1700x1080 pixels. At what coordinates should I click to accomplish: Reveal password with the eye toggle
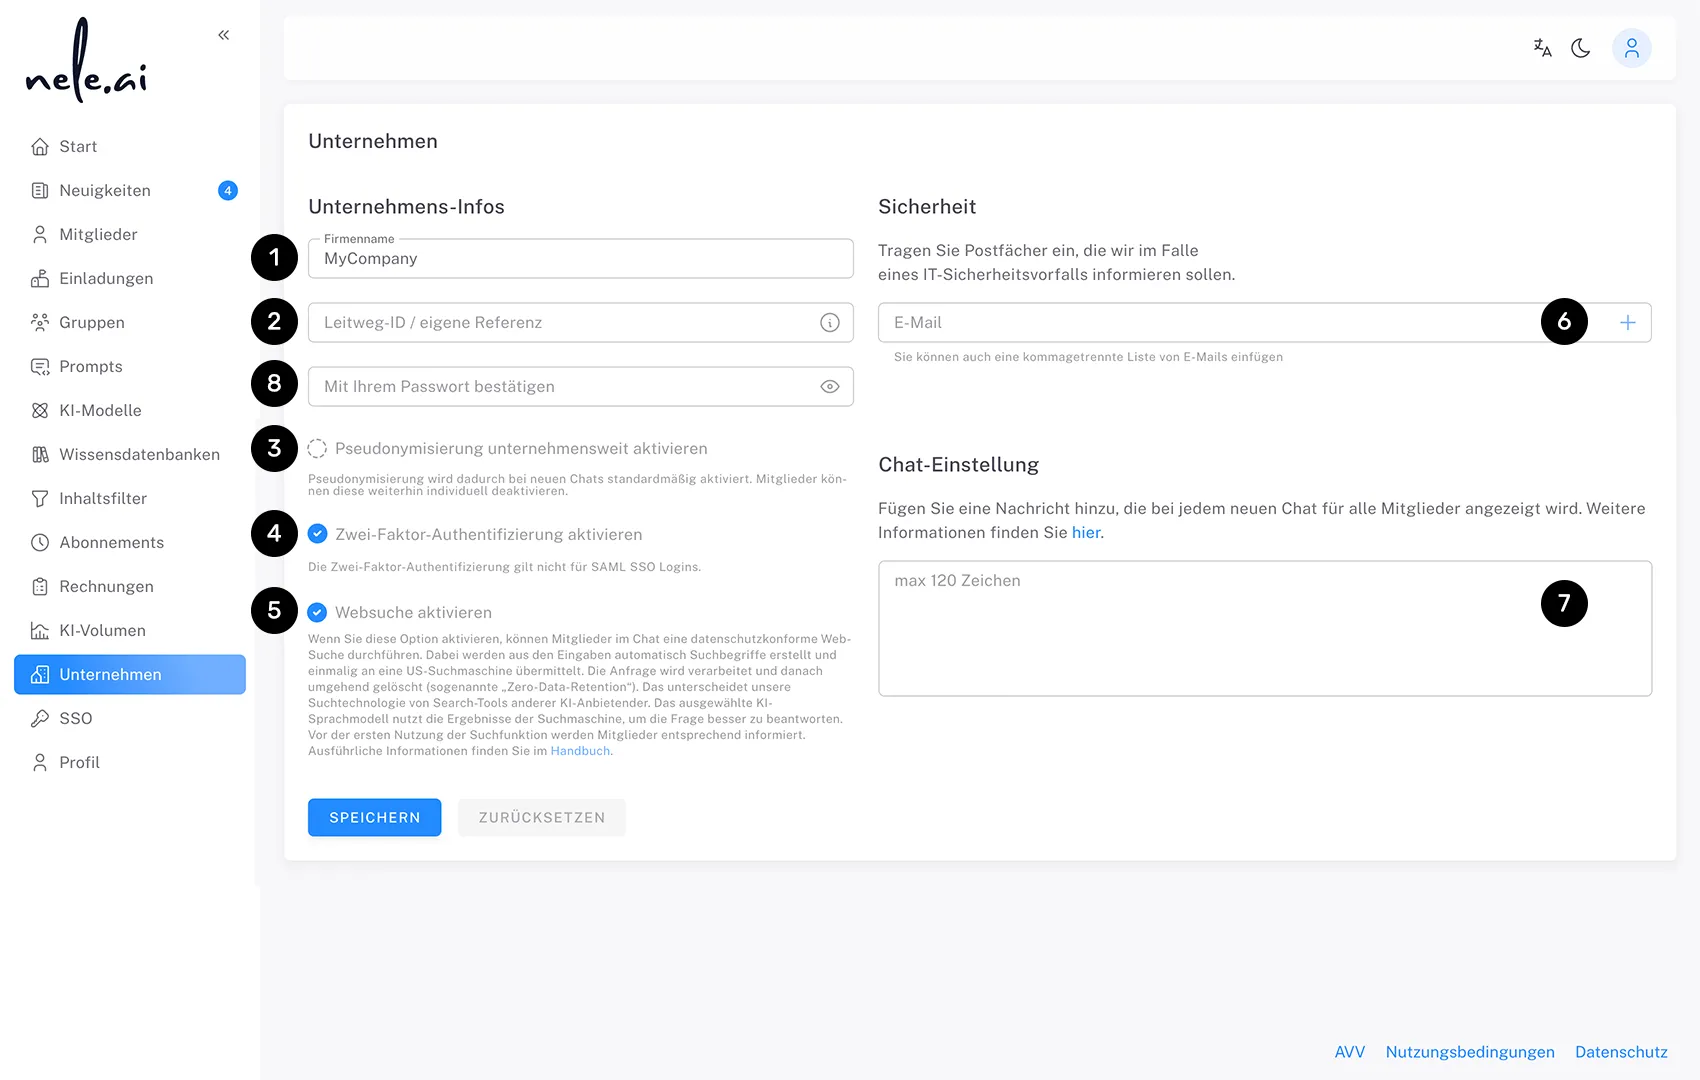(828, 386)
